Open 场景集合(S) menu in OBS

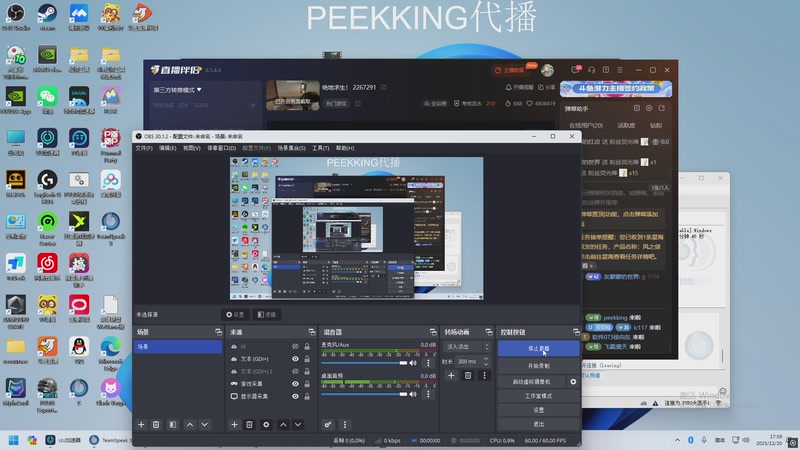click(x=291, y=148)
